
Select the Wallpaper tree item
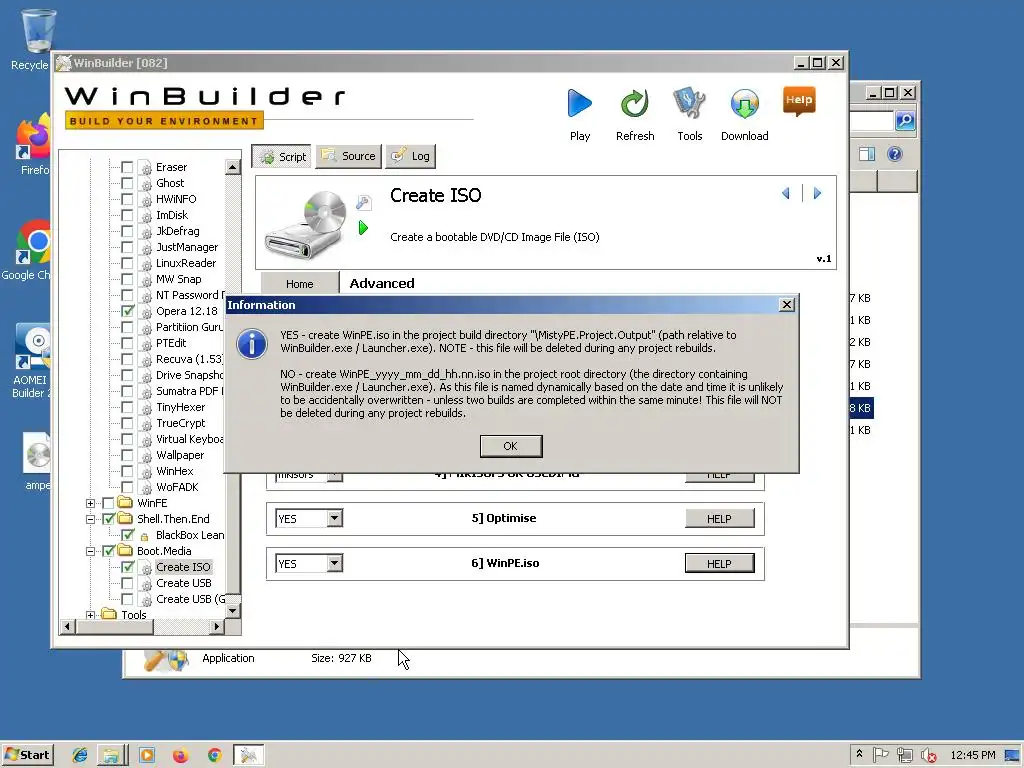[180, 455]
